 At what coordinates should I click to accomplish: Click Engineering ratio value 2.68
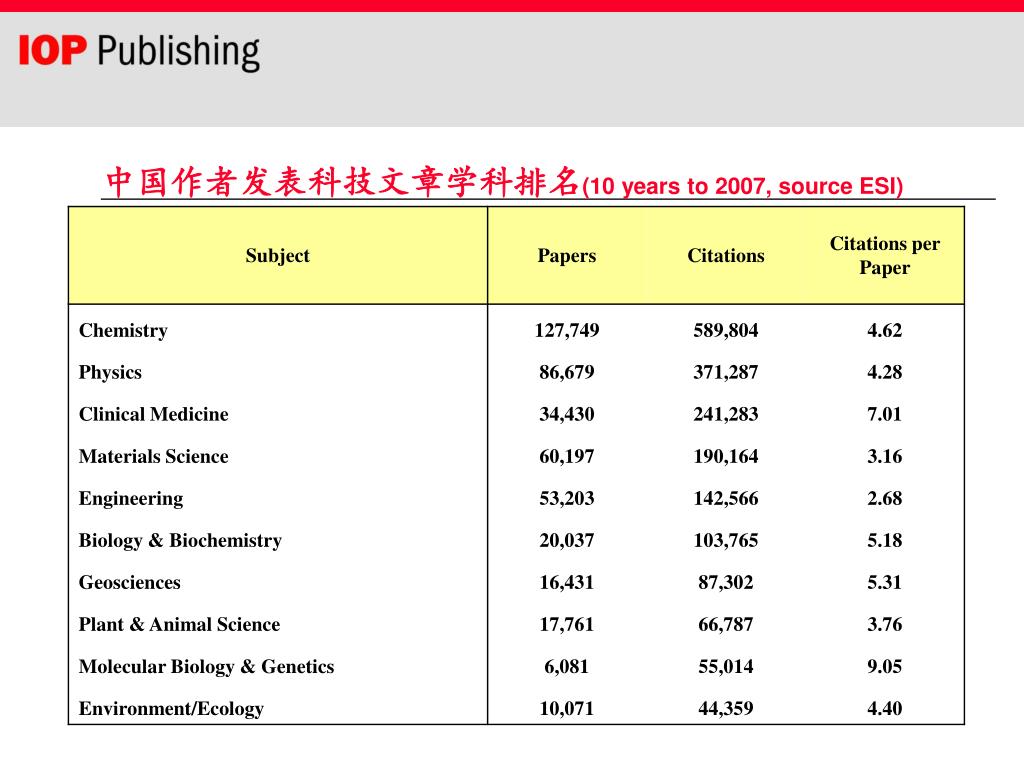tap(884, 498)
